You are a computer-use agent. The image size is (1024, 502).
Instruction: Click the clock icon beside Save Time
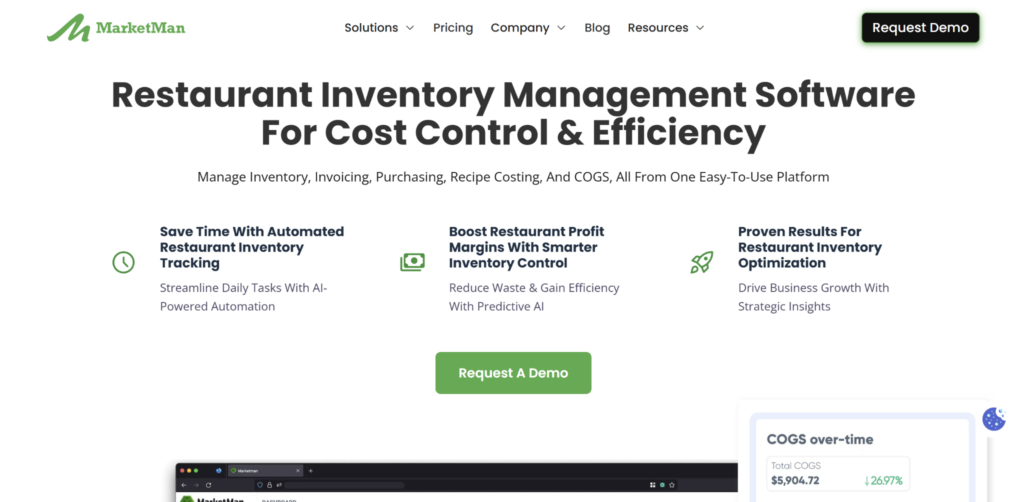pos(123,262)
